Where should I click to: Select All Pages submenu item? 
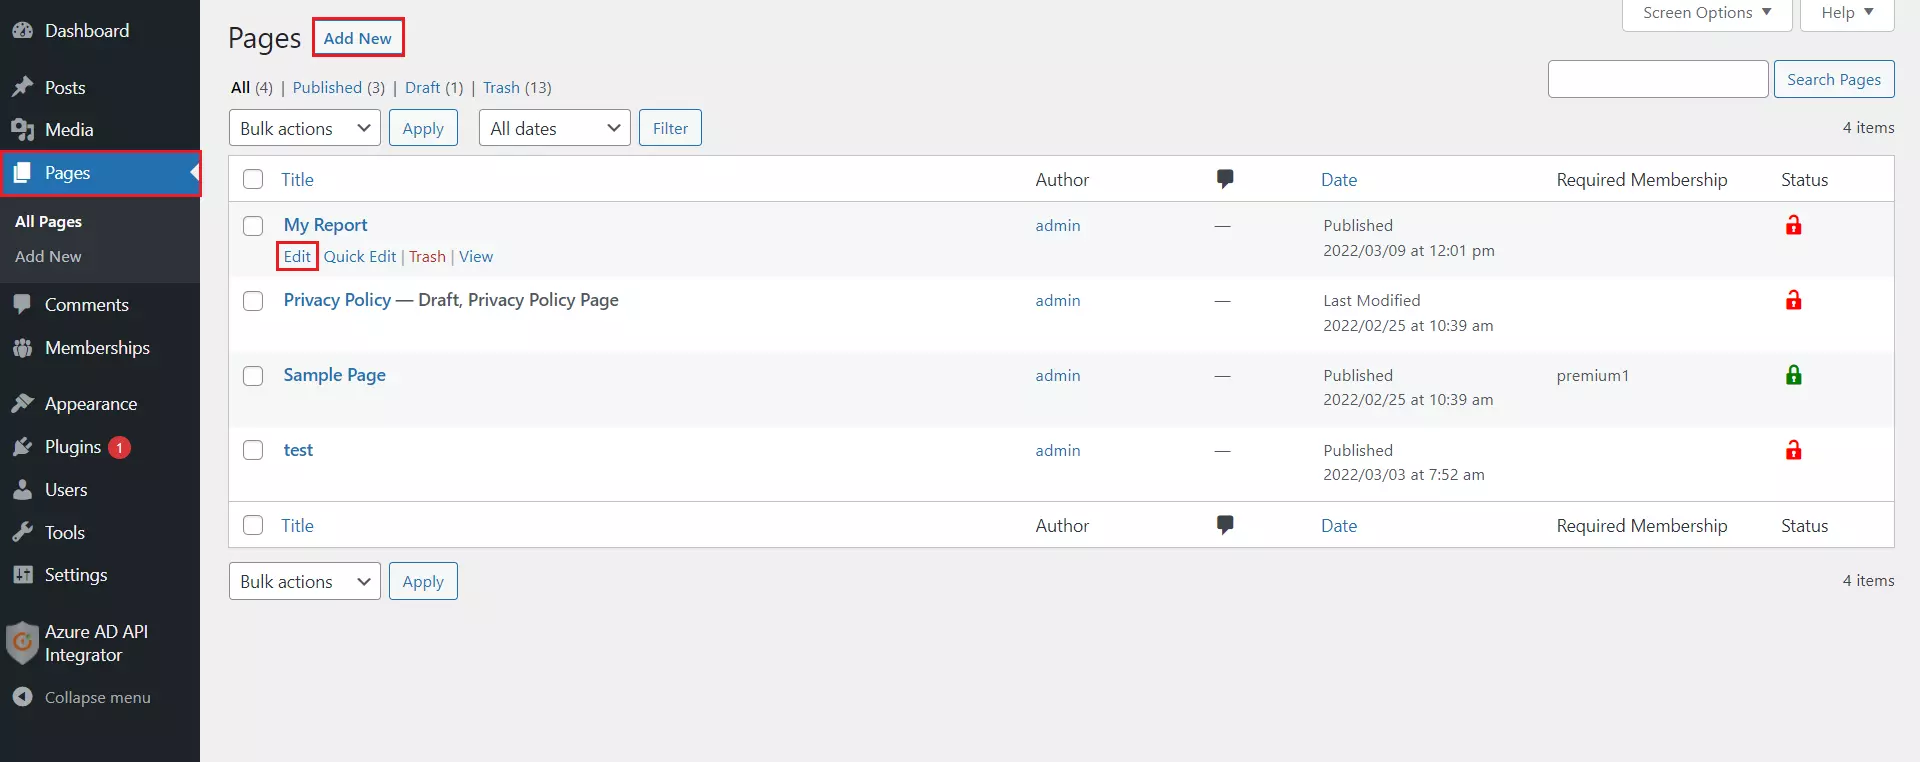click(x=48, y=221)
